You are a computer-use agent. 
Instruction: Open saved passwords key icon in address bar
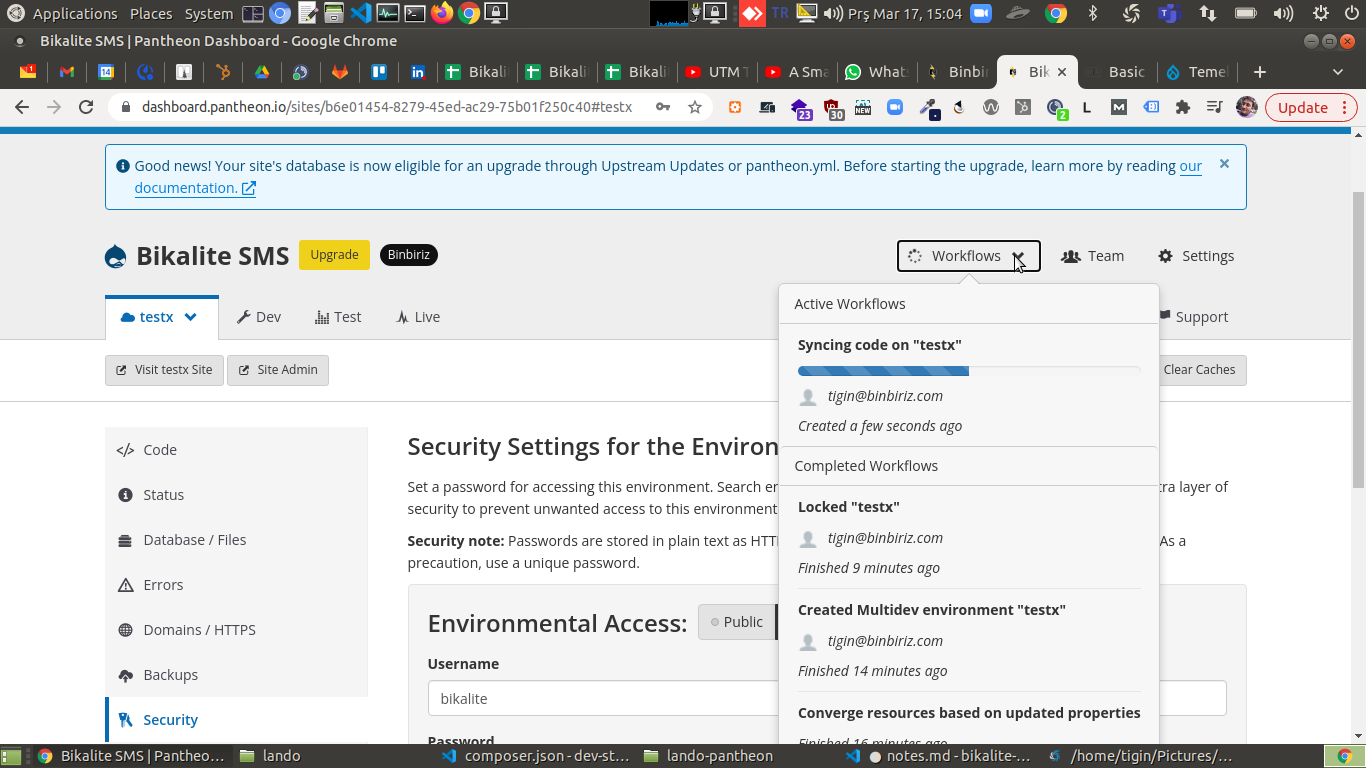click(663, 107)
